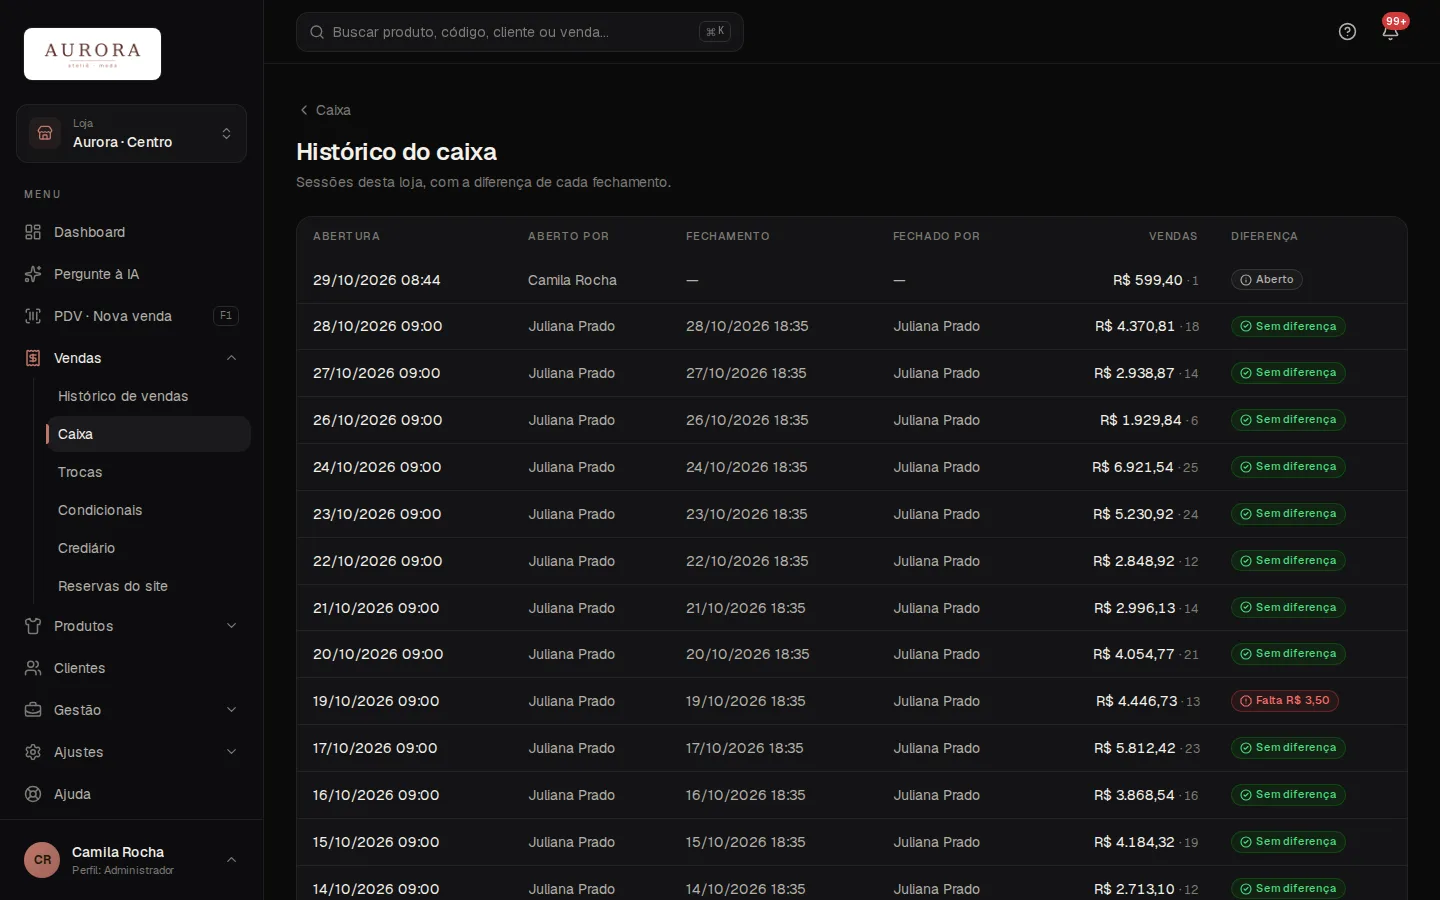
Task: Click the CR user avatar
Action: point(42,860)
